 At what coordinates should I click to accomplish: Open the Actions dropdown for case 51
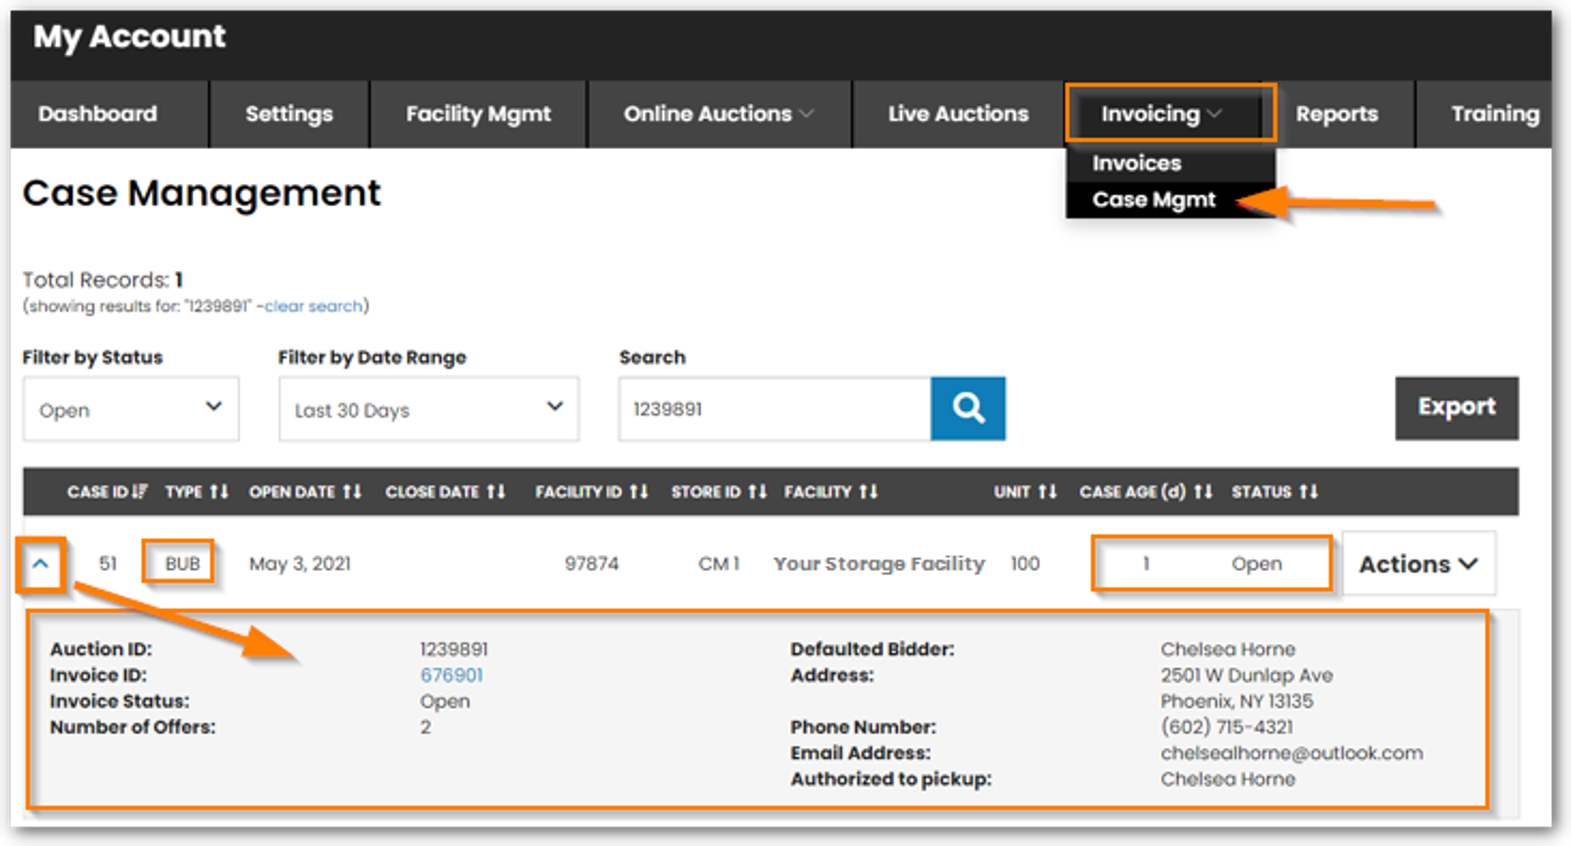1418,564
